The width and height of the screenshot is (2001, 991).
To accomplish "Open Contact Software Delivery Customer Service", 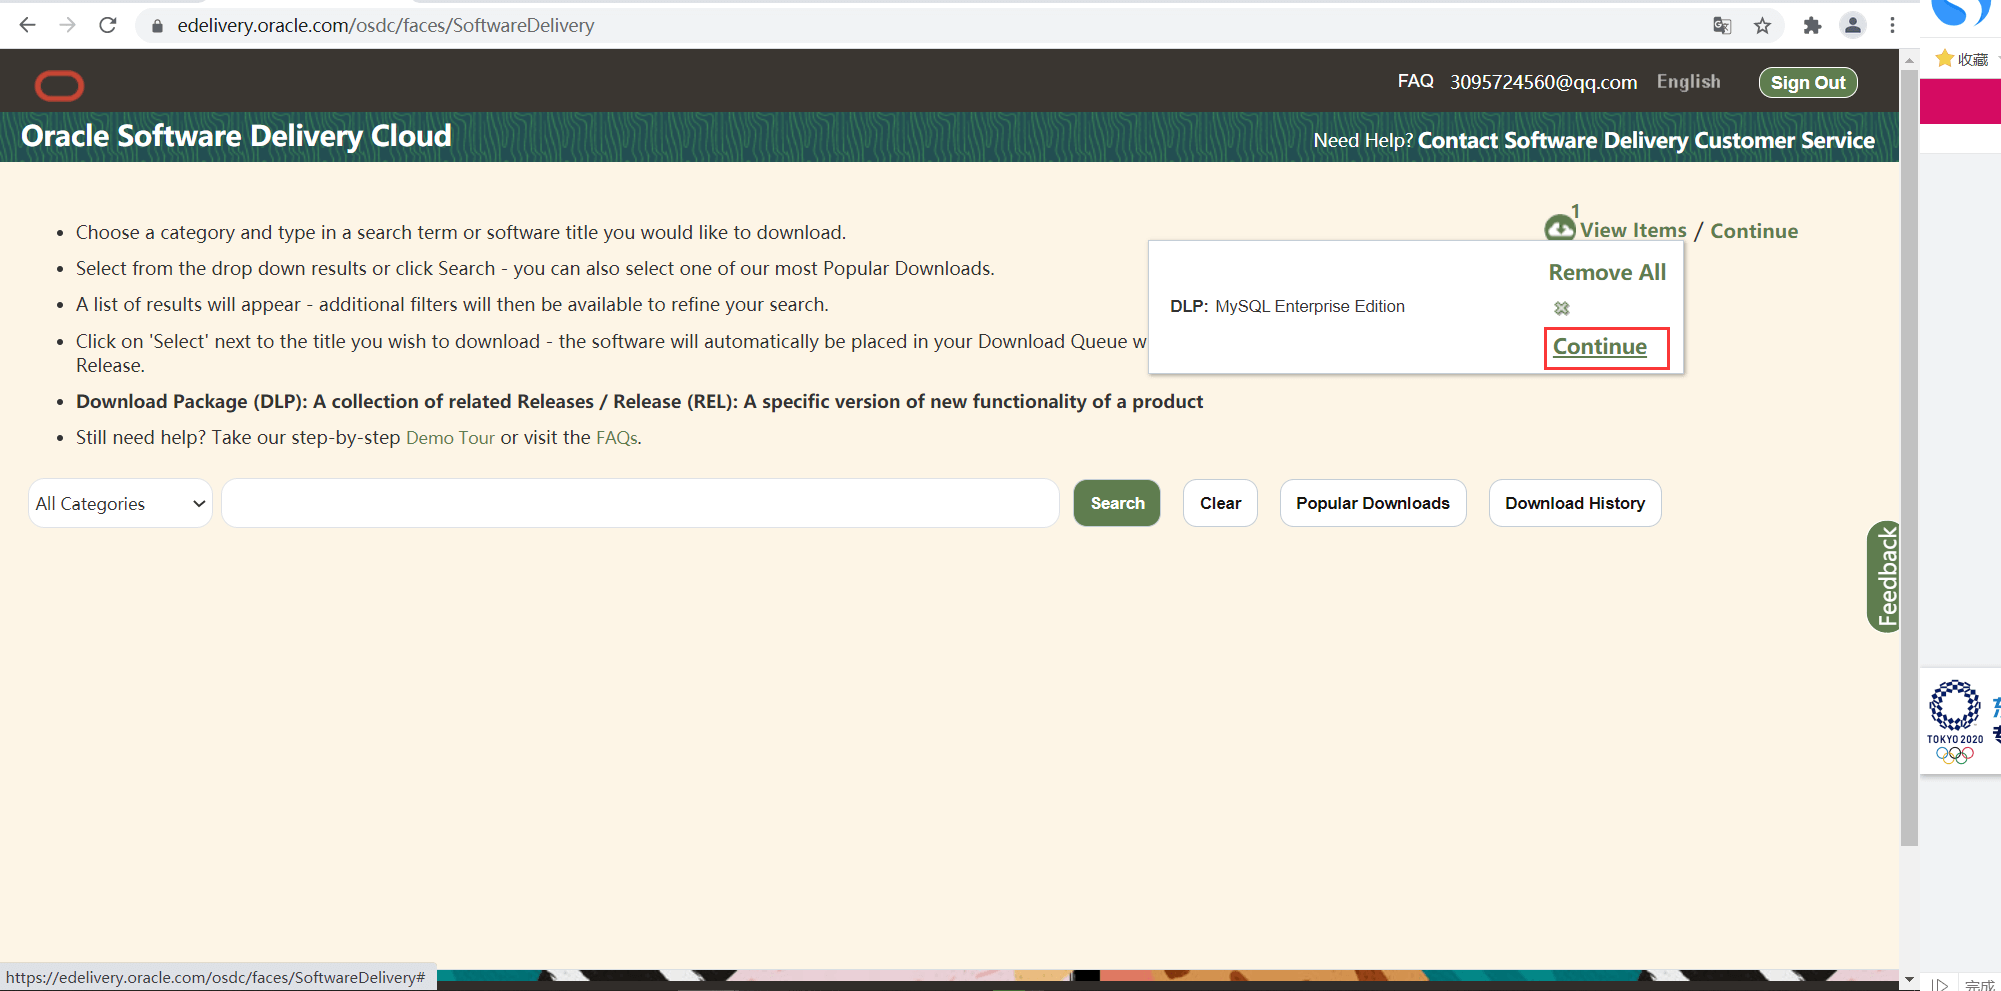I will [x=1646, y=140].
